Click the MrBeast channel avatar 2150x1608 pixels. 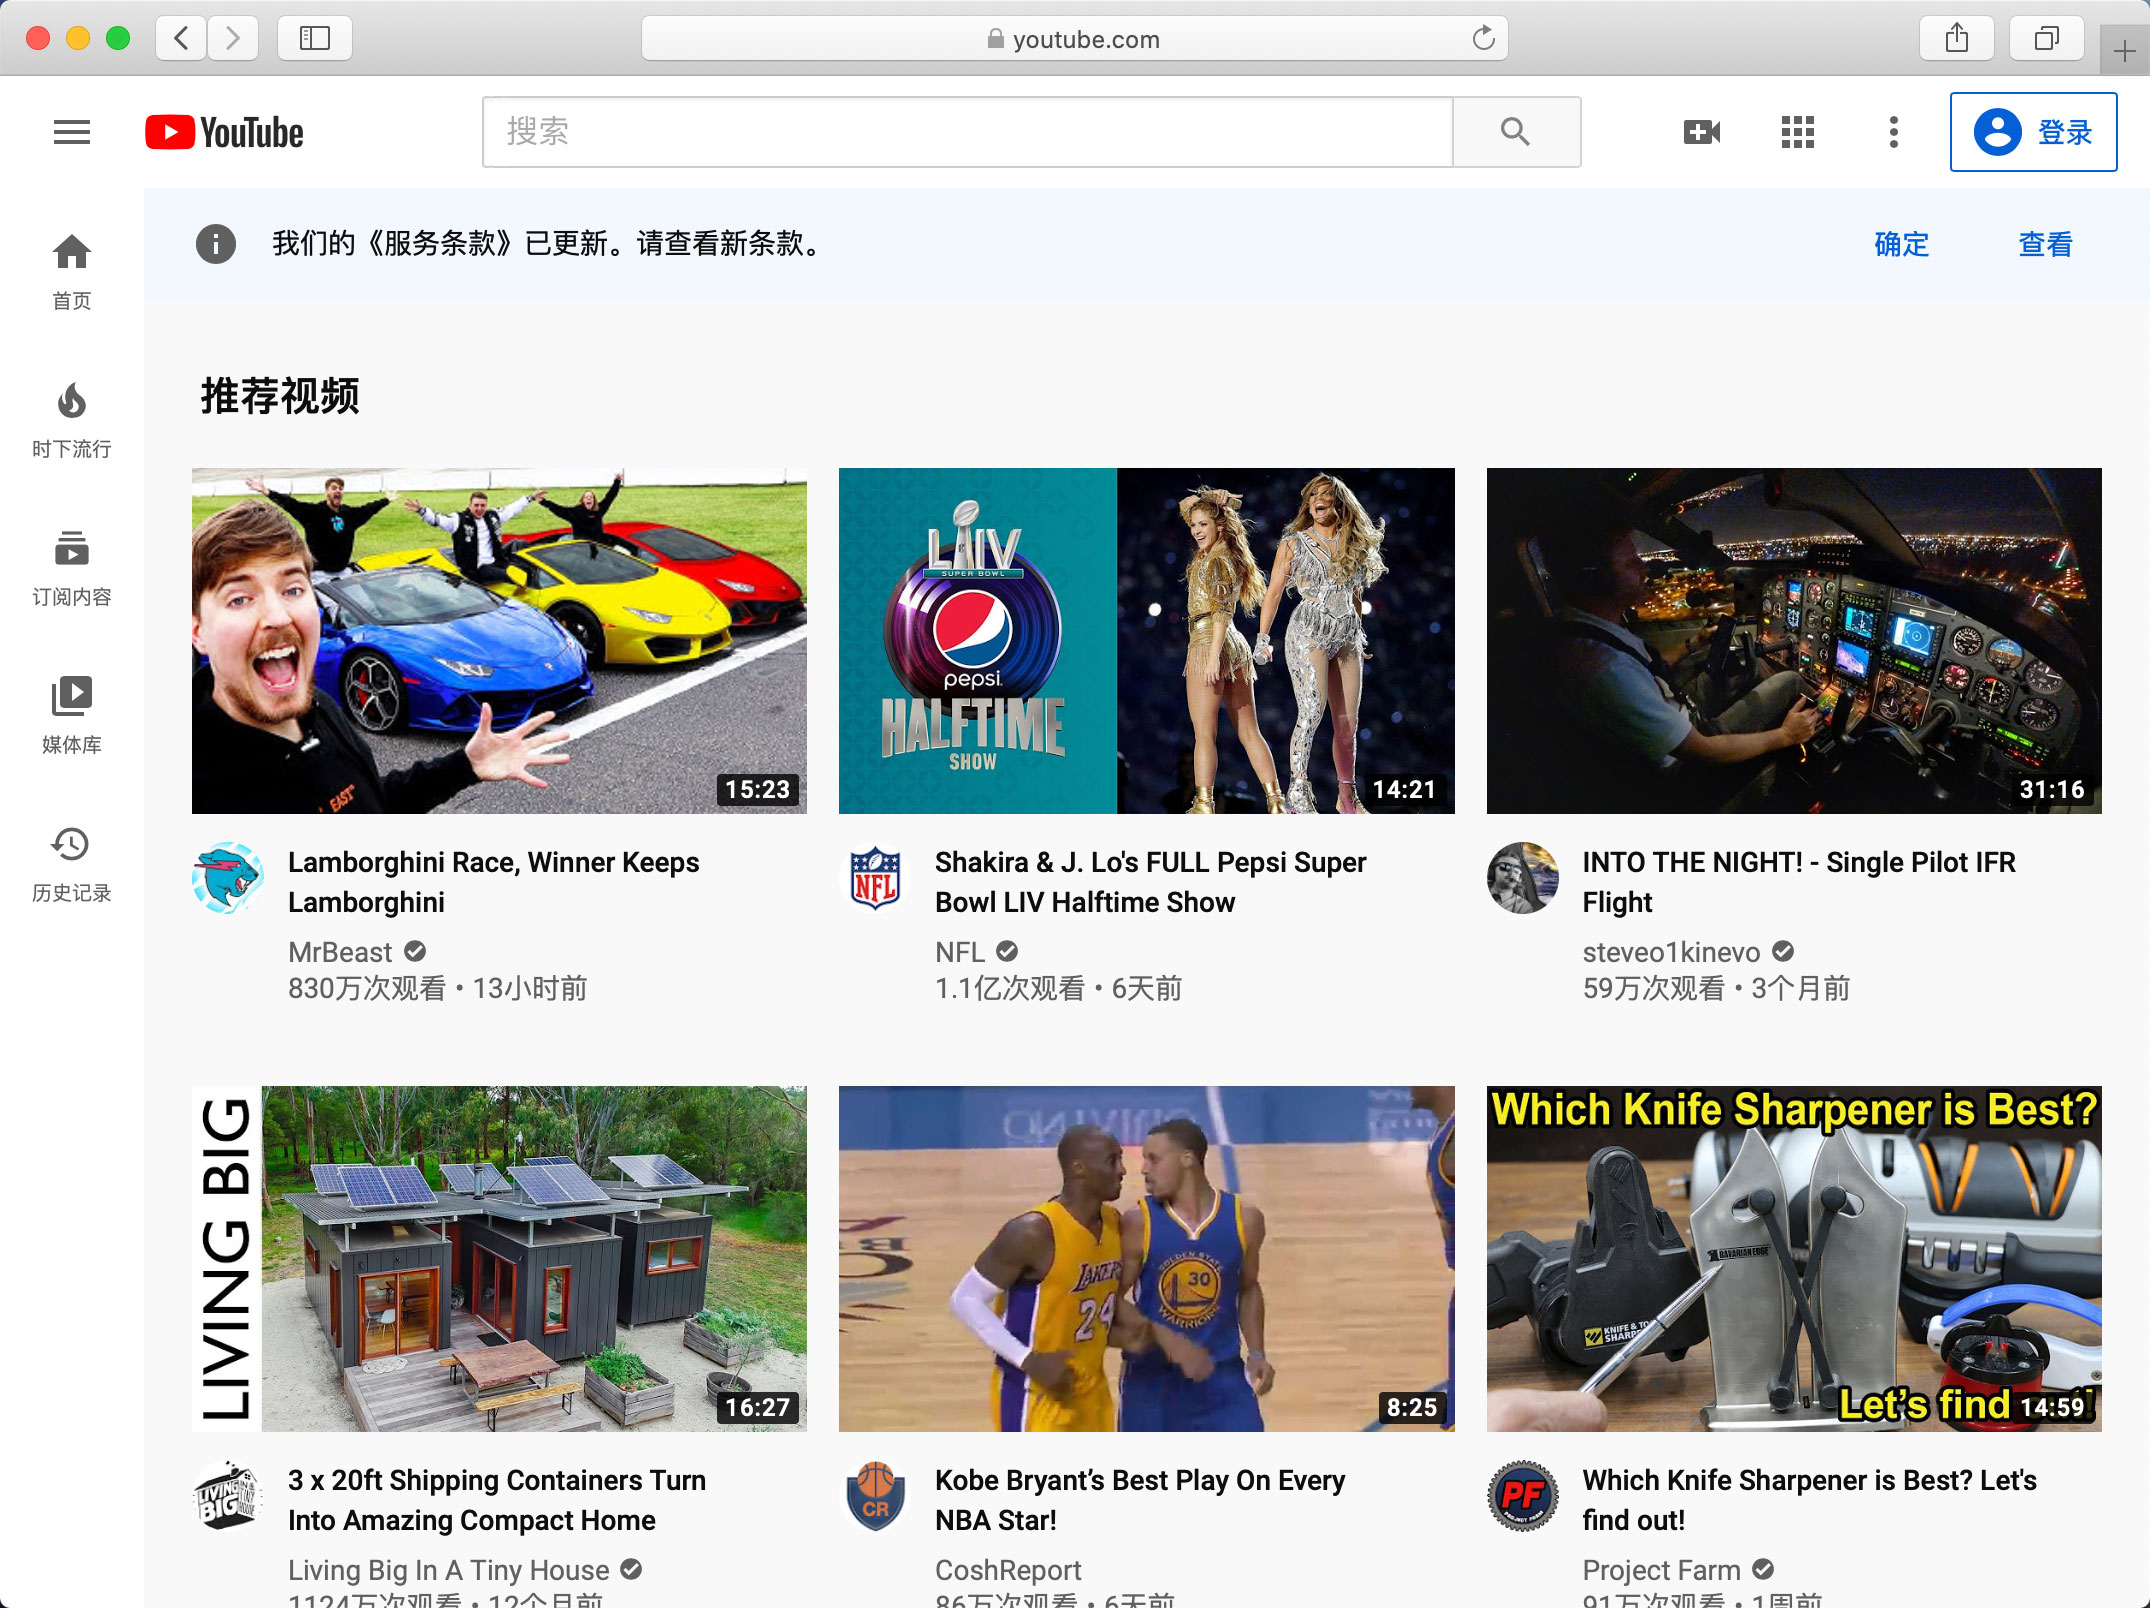pyautogui.click(x=228, y=878)
